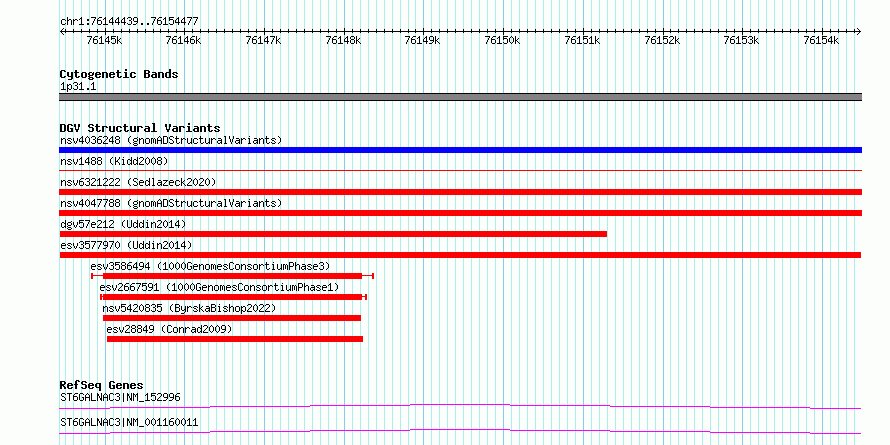Click the nsv4036248 blue variant bar
Screen dimensions: 890x445
460,150
